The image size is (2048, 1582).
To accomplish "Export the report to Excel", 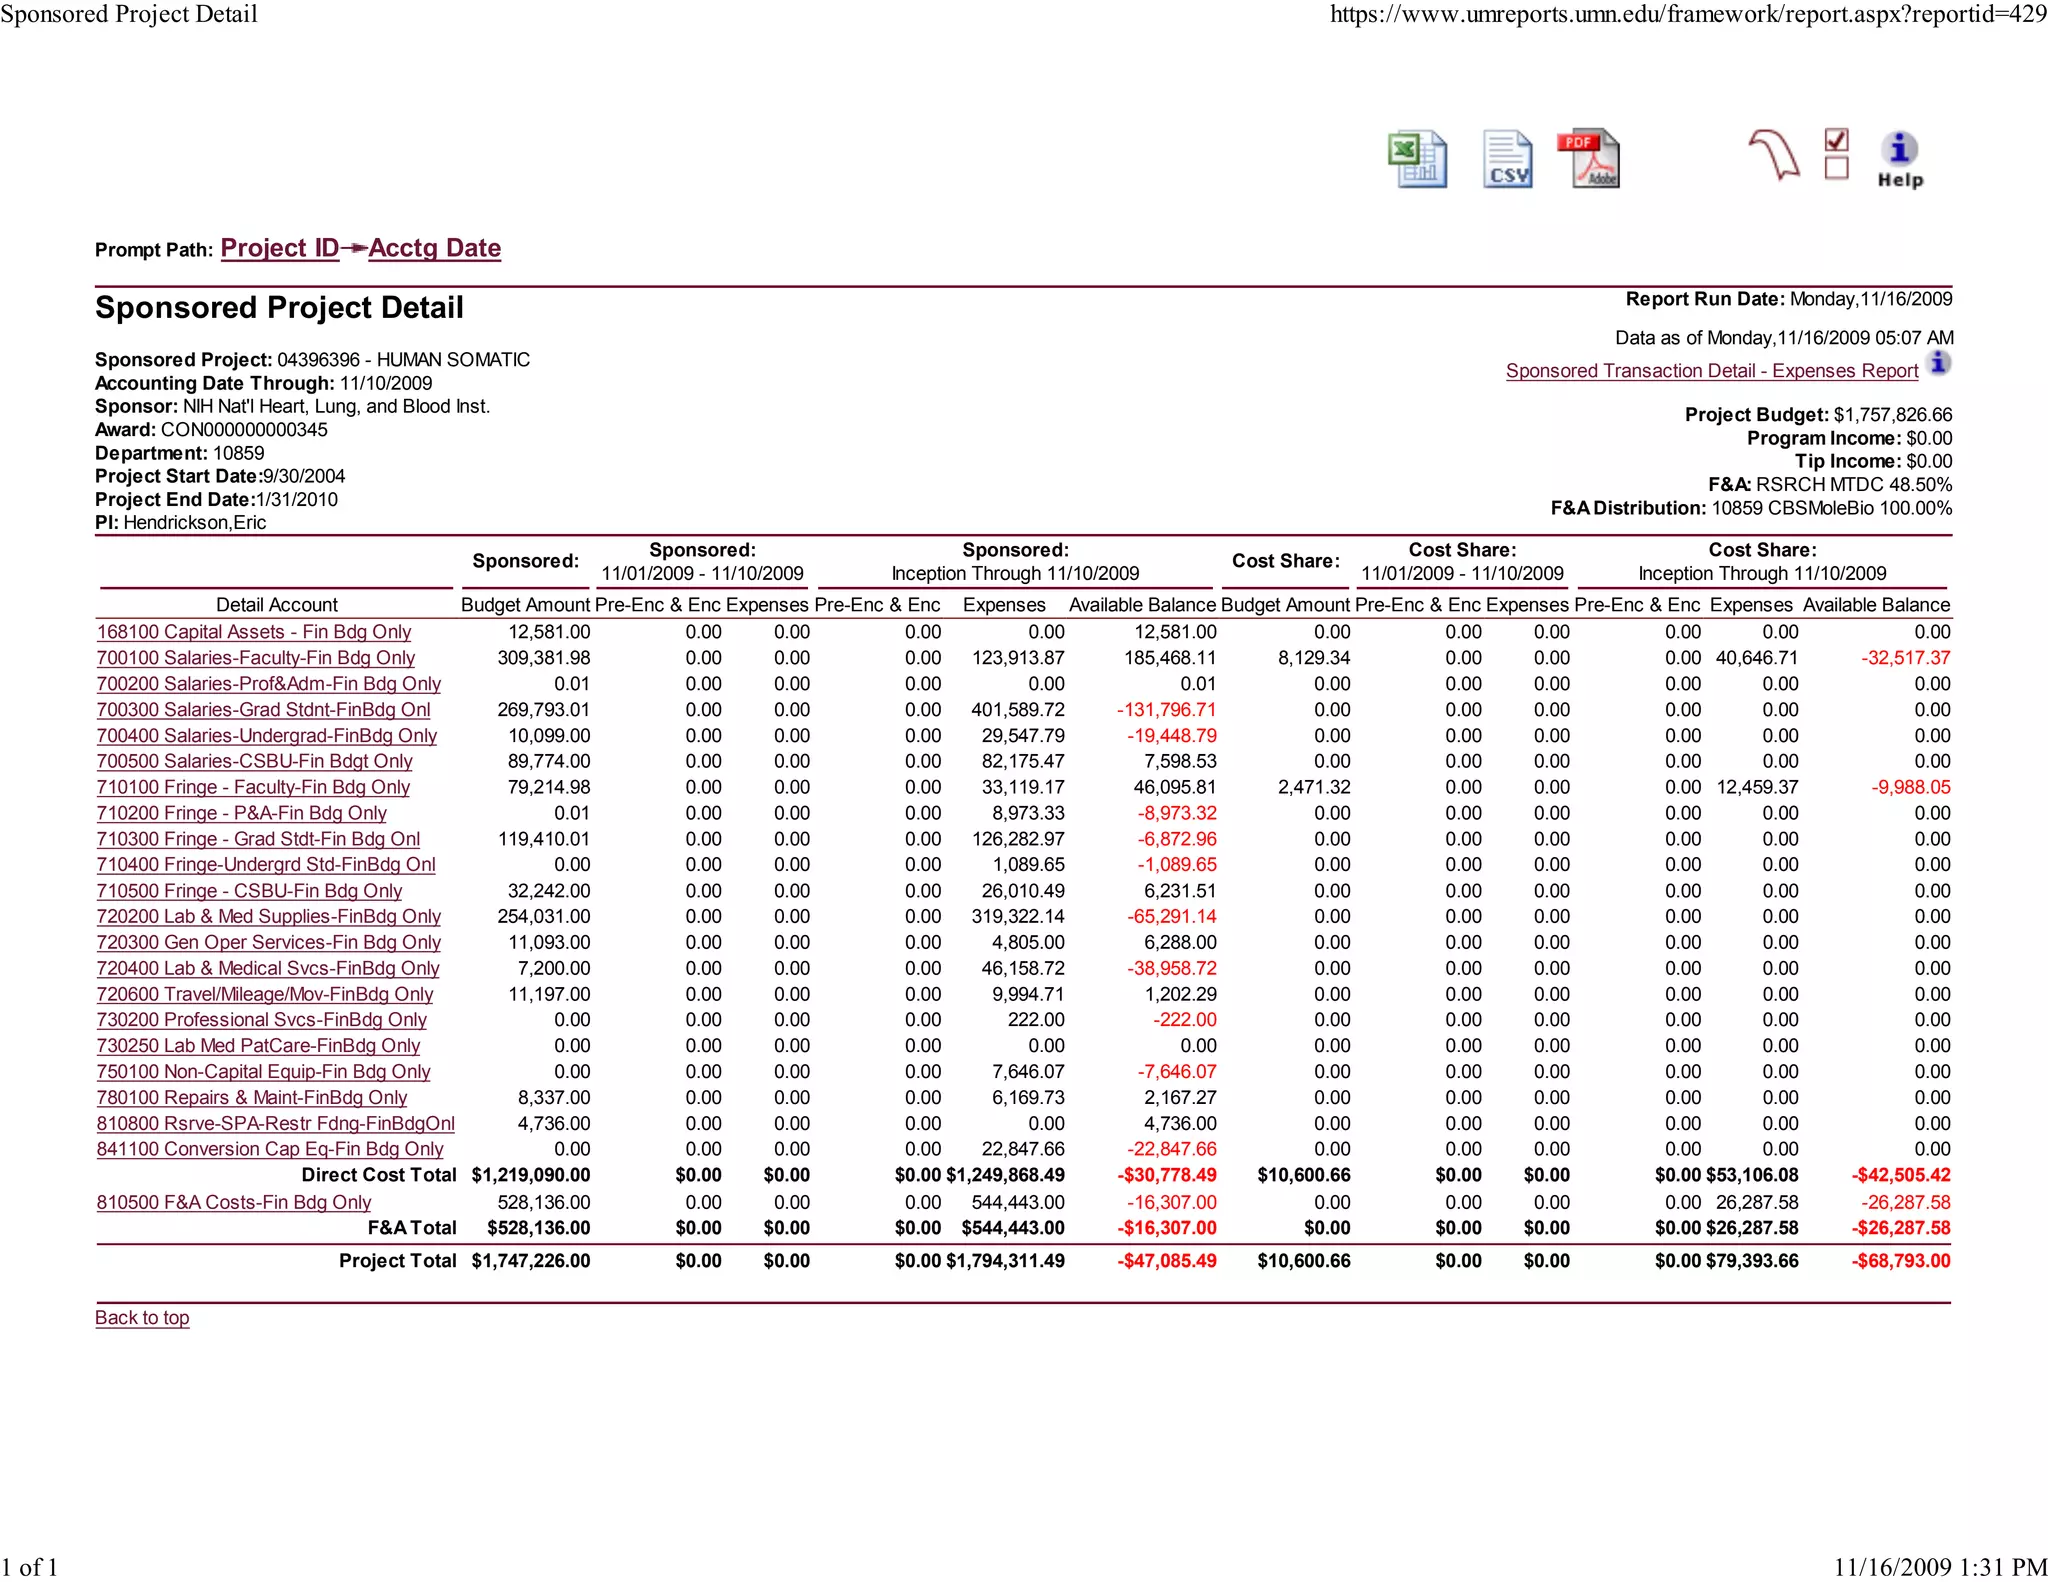I will pyautogui.click(x=1417, y=160).
